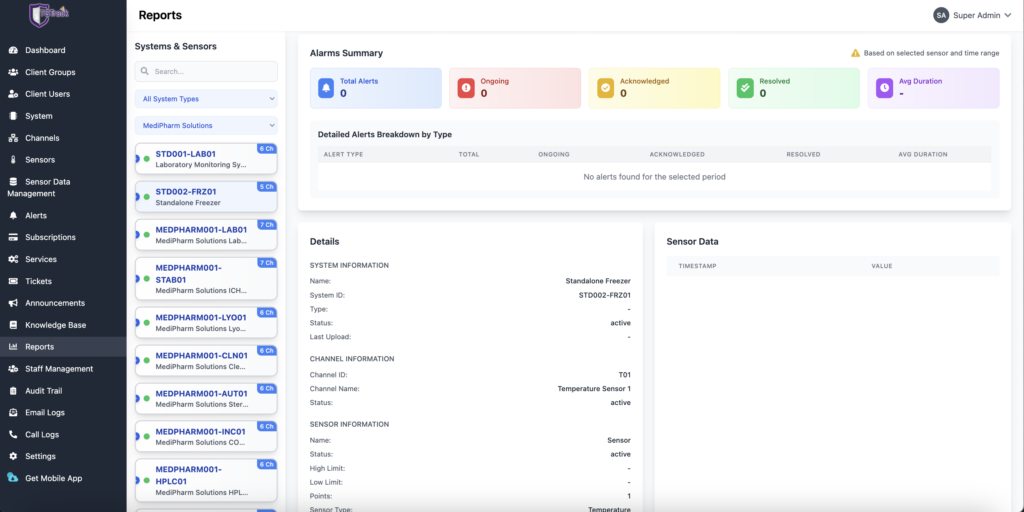Click the Dashboard icon in sidebar
This screenshot has height=512, width=1024.
pyautogui.click(x=13, y=50)
